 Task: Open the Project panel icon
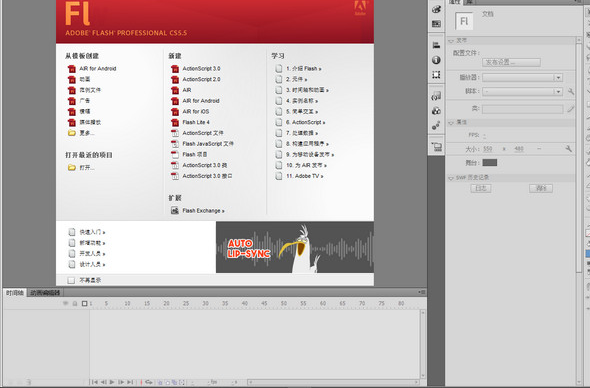pos(436,147)
